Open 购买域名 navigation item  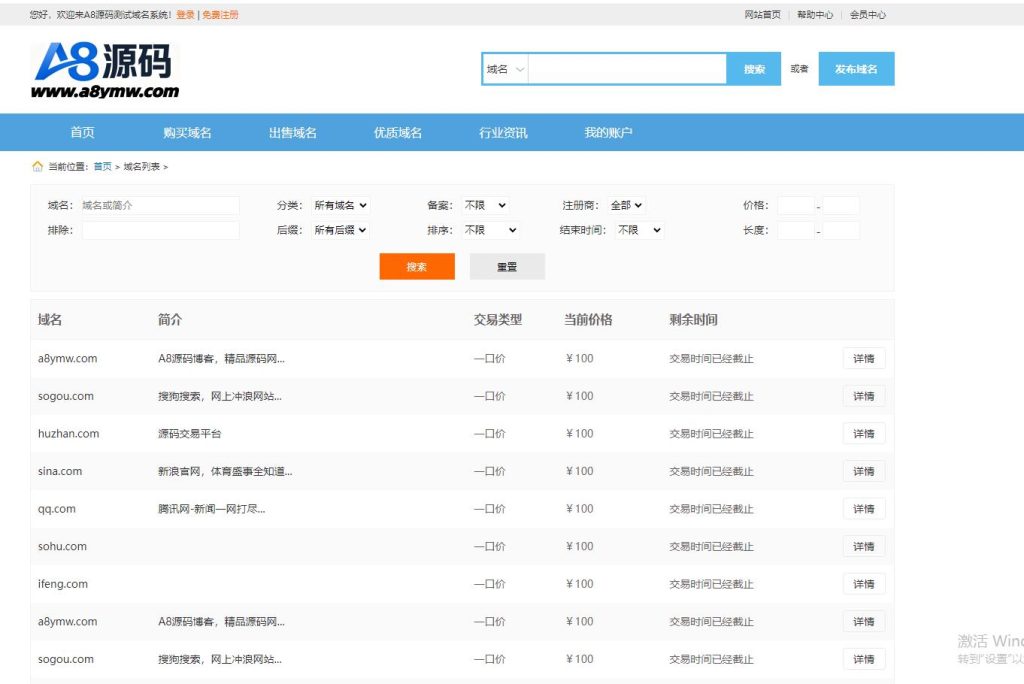click(187, 133)
